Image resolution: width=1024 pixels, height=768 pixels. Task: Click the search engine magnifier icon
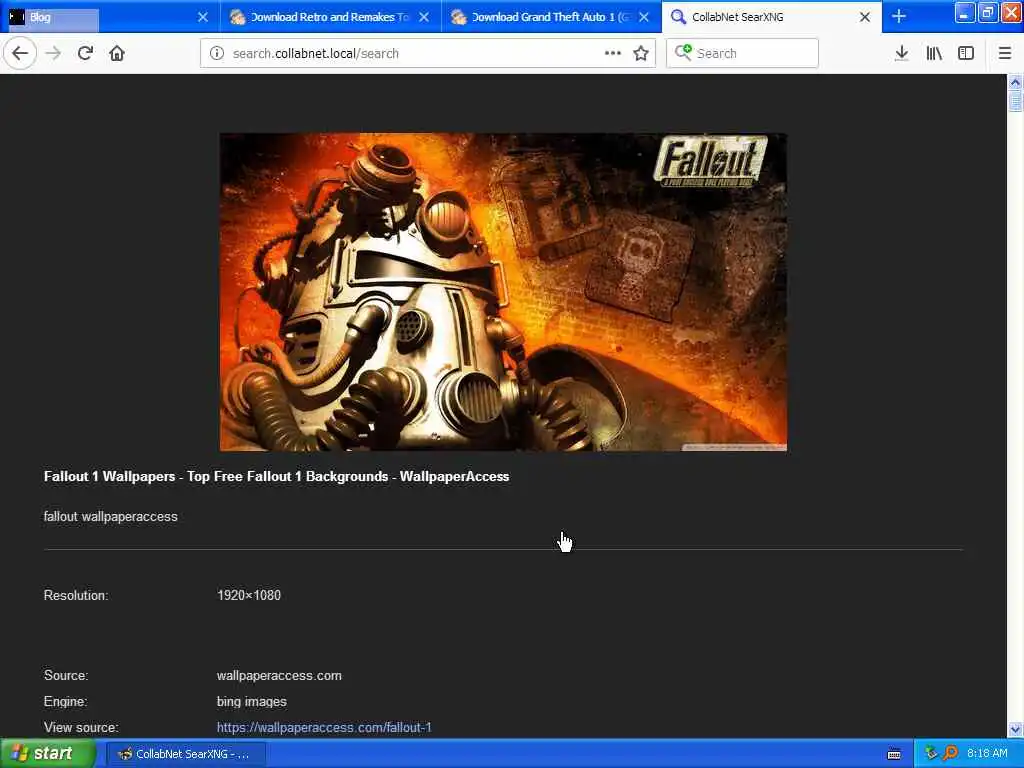(683, 52)
